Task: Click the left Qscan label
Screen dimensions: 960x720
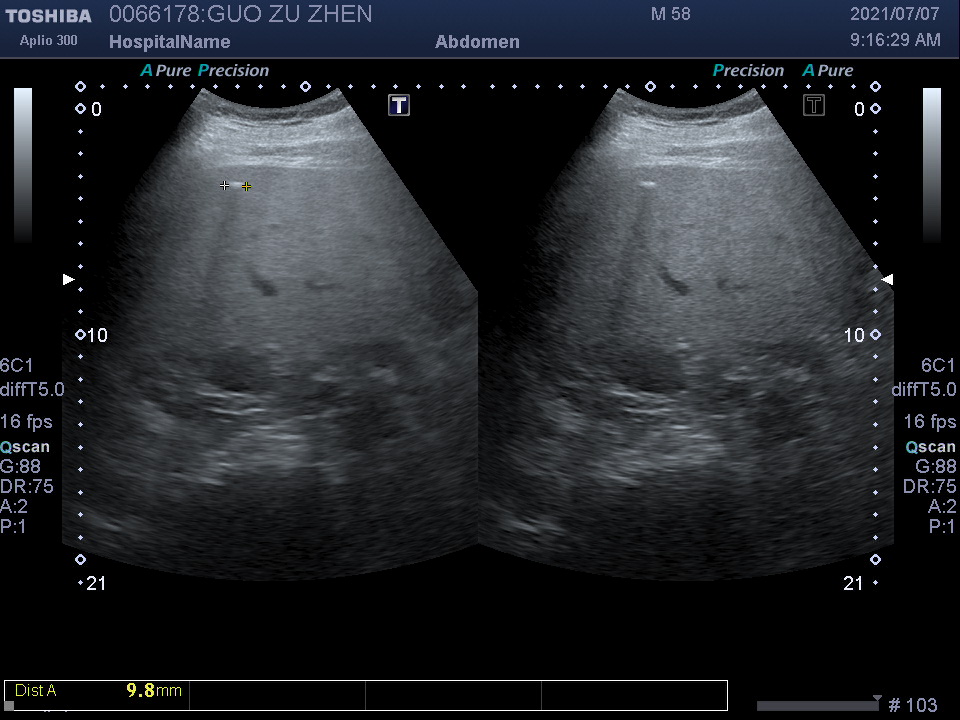Action: coord(25,447)
